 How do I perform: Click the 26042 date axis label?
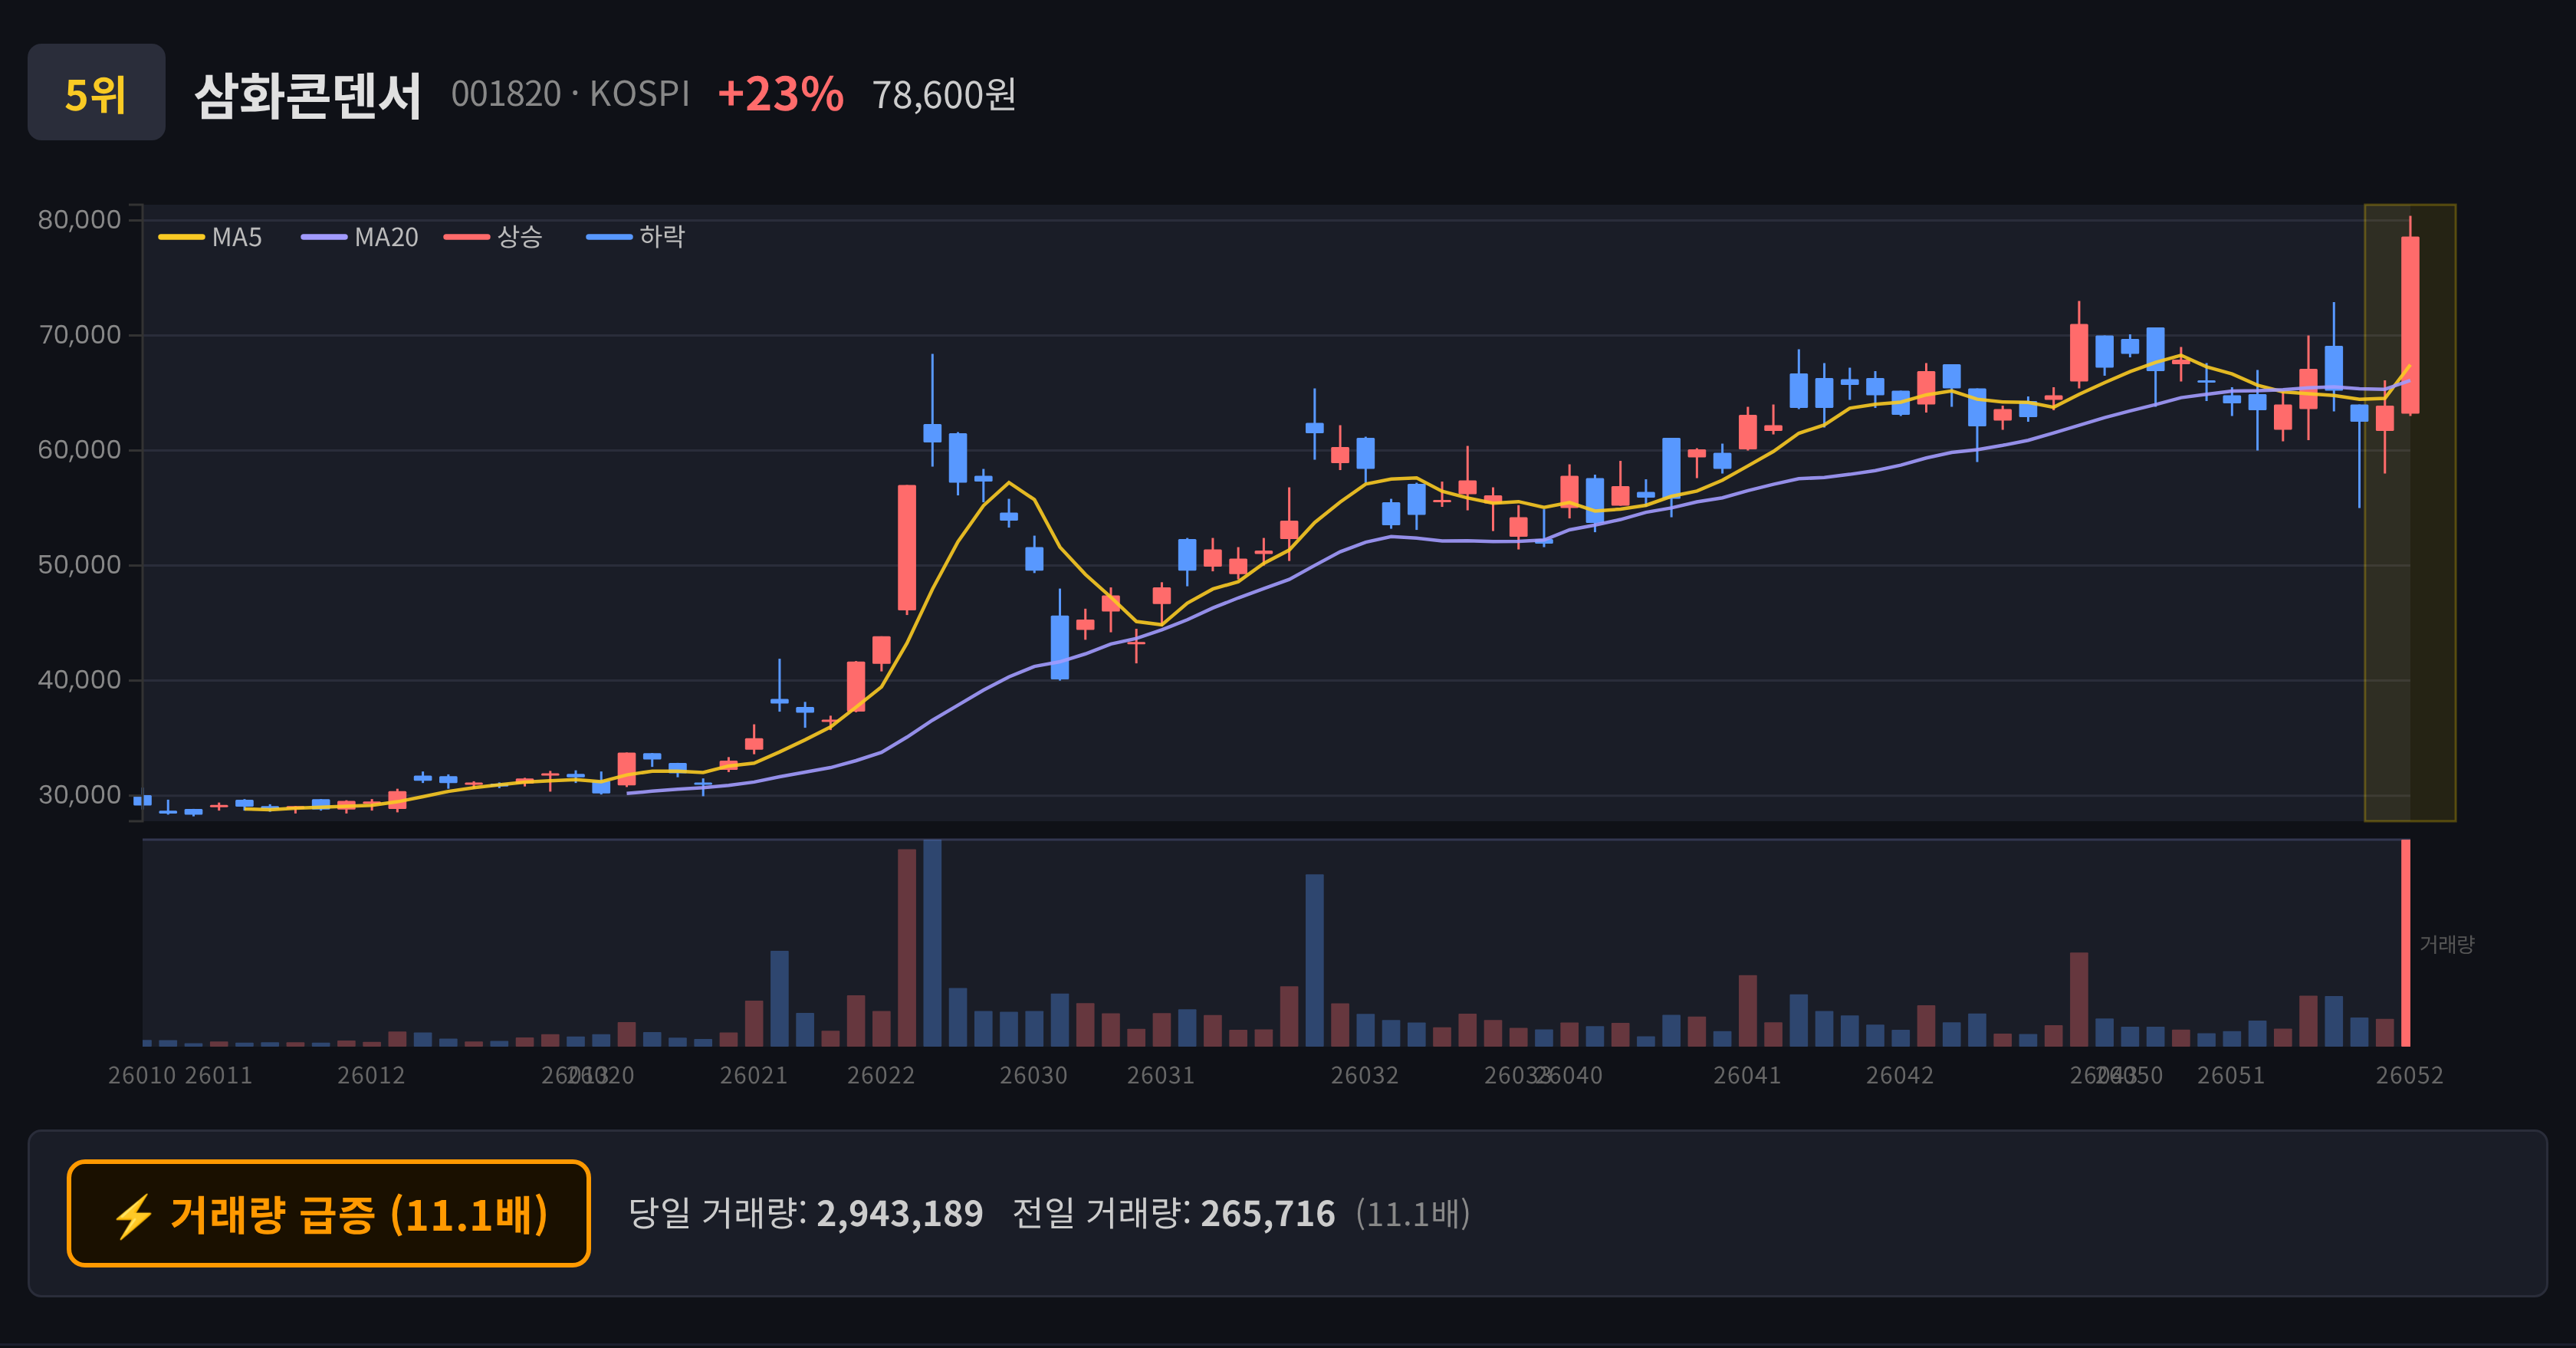pos(1900,1075)
